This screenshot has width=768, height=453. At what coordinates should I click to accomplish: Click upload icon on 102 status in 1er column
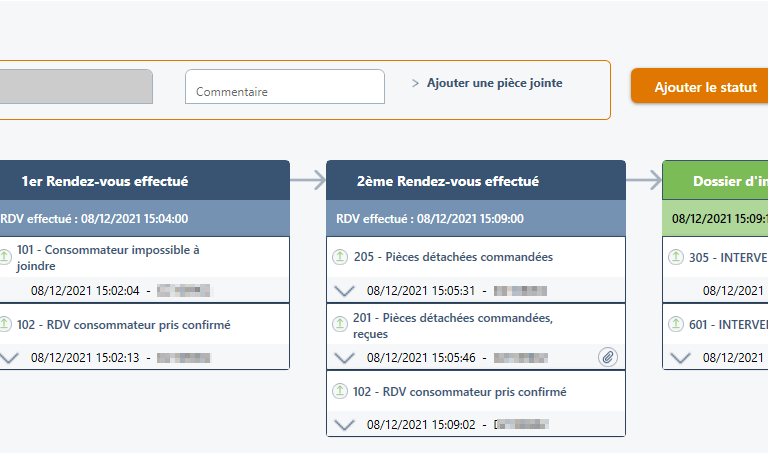click(x=4, y=324)
